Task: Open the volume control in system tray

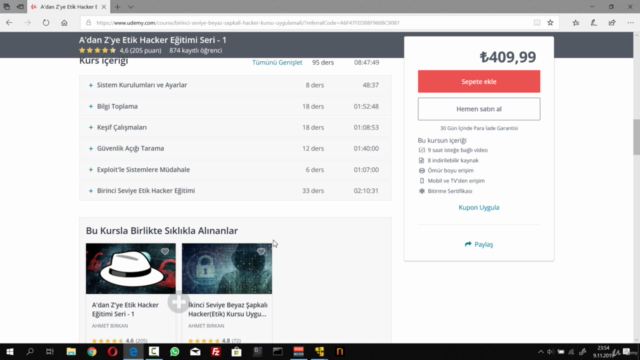Action: pos(550,351)
